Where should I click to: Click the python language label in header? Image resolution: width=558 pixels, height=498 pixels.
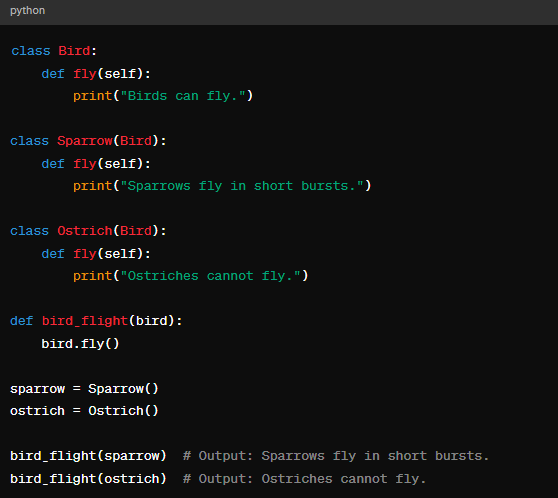click(x=27, y=11)
